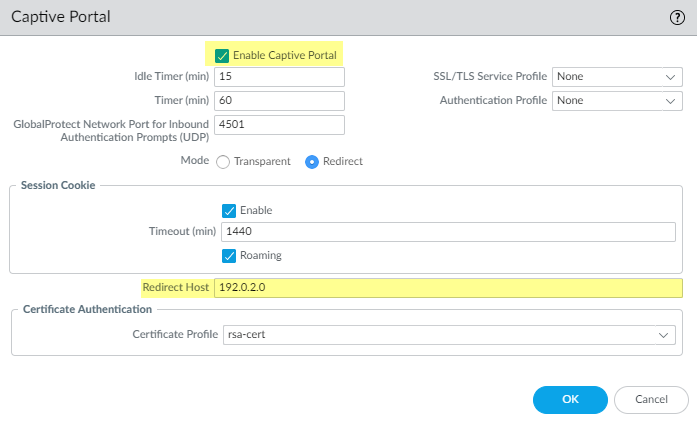The width and height of the screenshot is (697, 429).
Task: Click the Idle Timer input field
Action: point(279,77)
